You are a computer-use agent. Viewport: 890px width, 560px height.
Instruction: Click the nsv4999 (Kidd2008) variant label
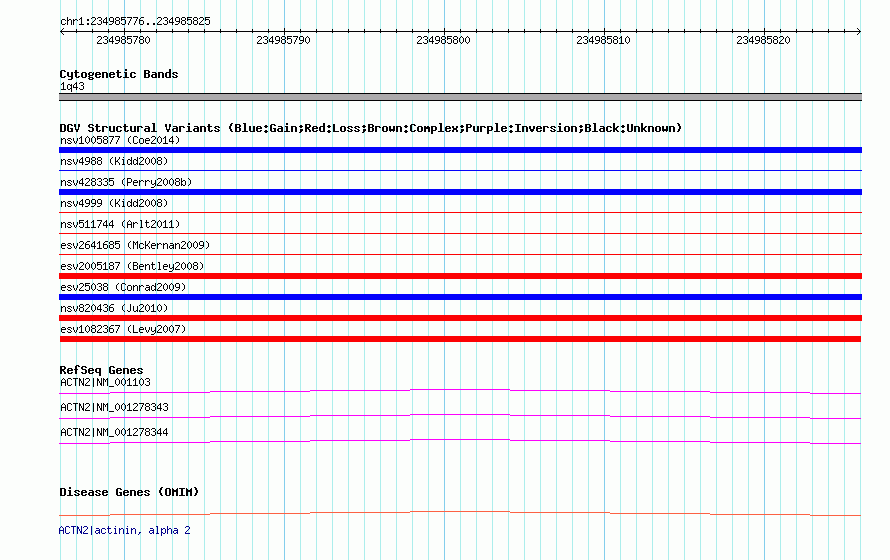coord(114,203)
